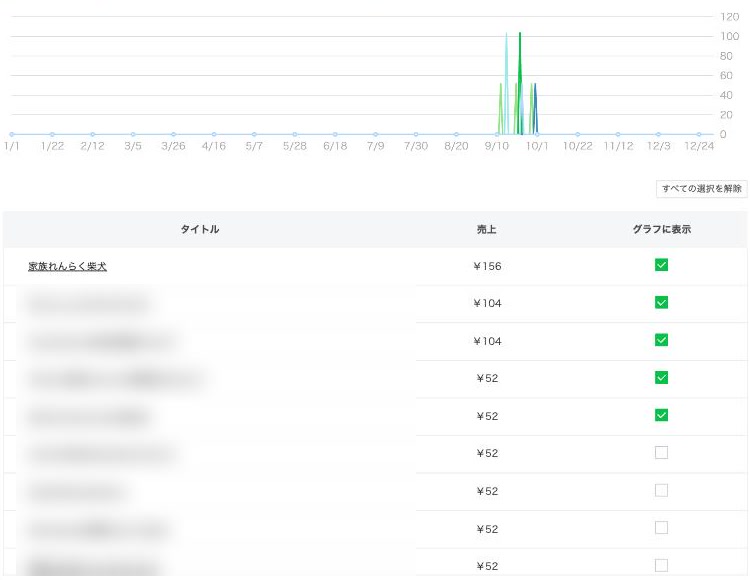Click the 7/9 x-axis date label
750x580 pixels.
pyautogui.click(x=375, y=146)
